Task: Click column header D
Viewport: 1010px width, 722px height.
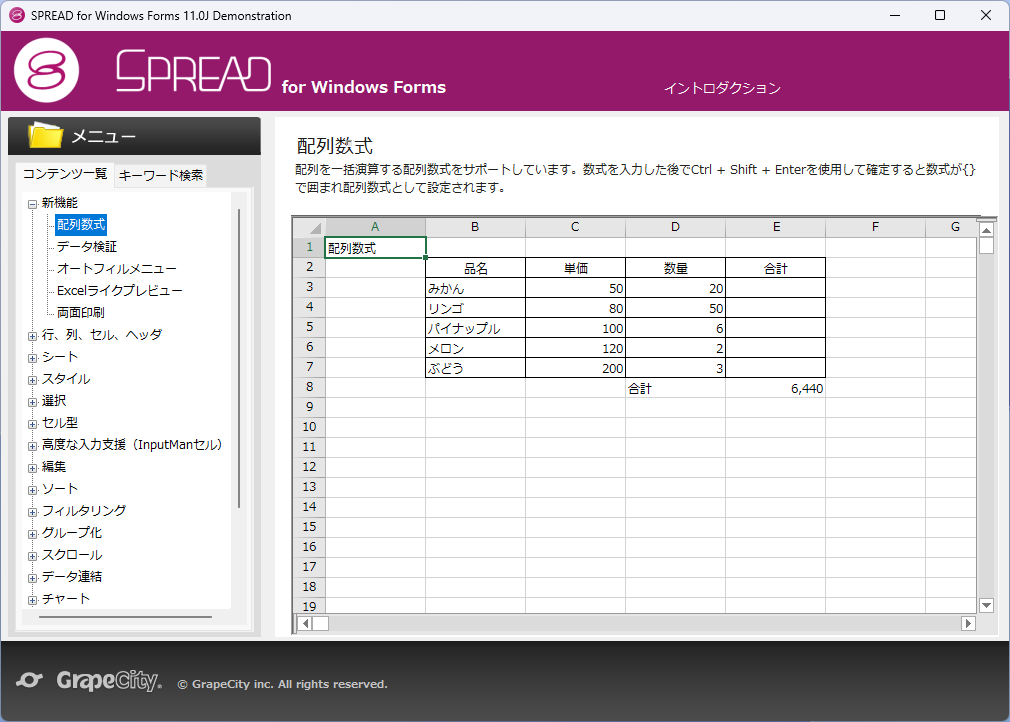Action: [x=675, y=227]
